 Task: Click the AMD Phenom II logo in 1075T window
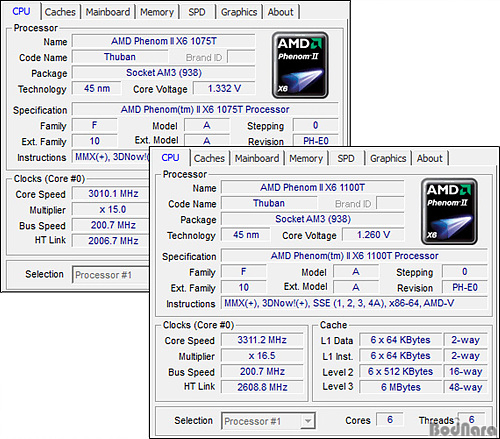[x=300, y=65]
